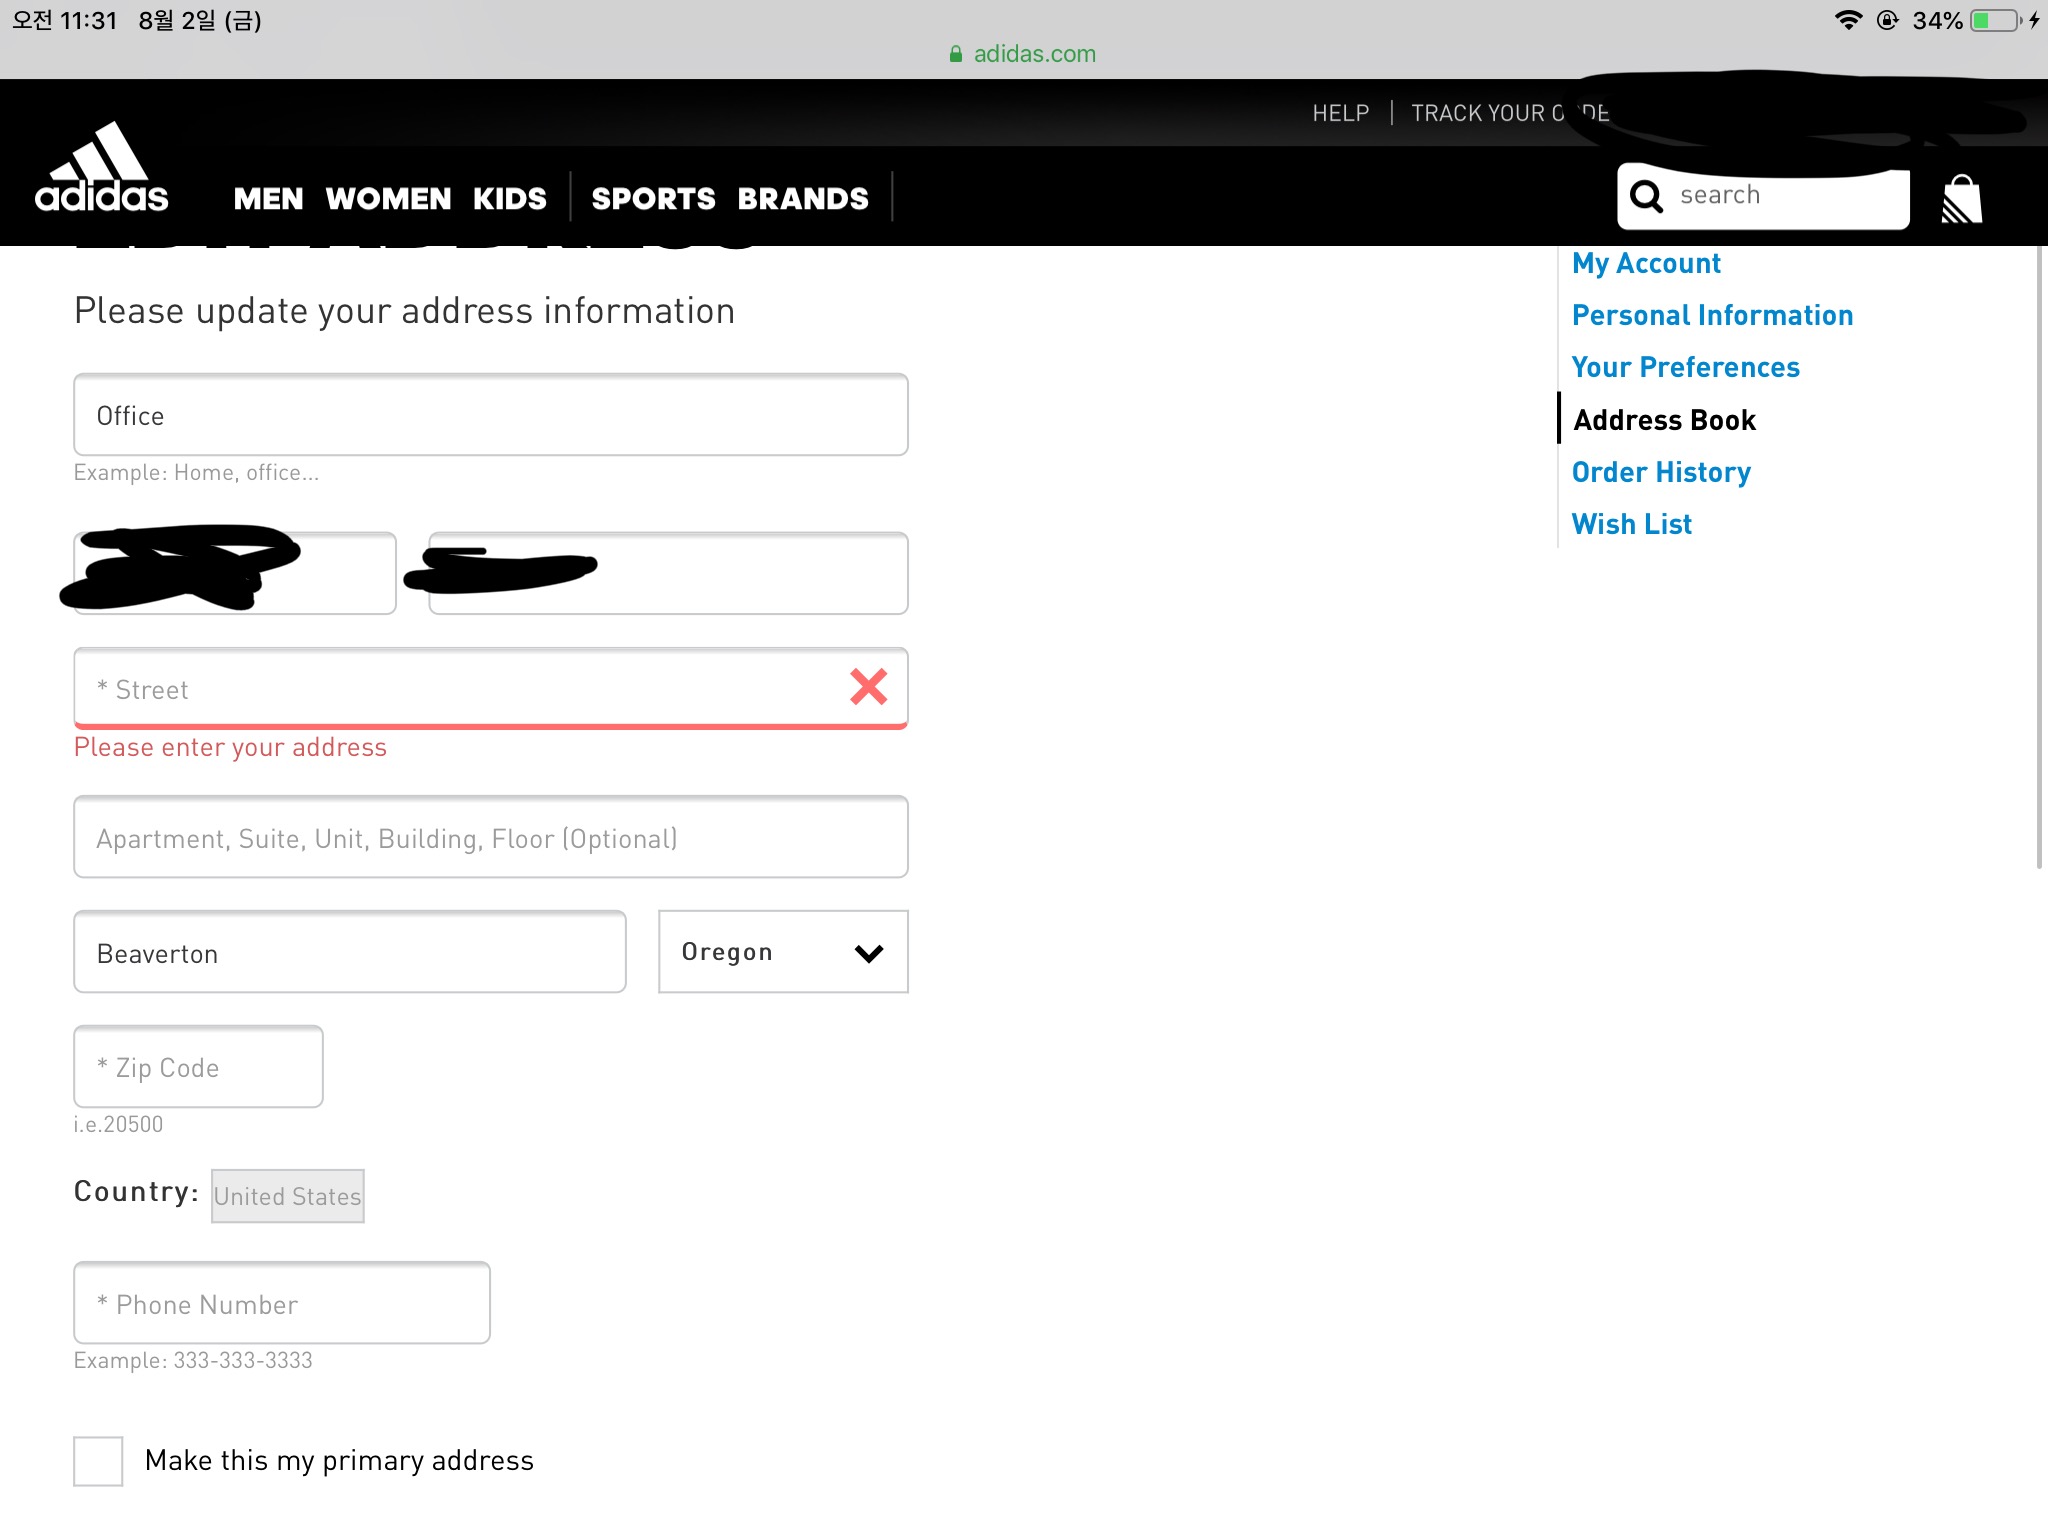Tap the green lock icon by adidas.com
This screenshot has width=2048, height=1536.
coord(956,54)
